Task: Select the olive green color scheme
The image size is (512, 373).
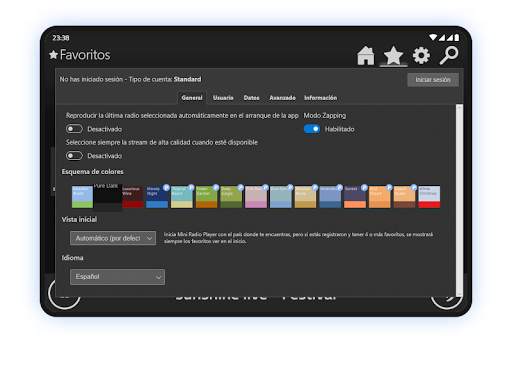Action: [231, 197]
